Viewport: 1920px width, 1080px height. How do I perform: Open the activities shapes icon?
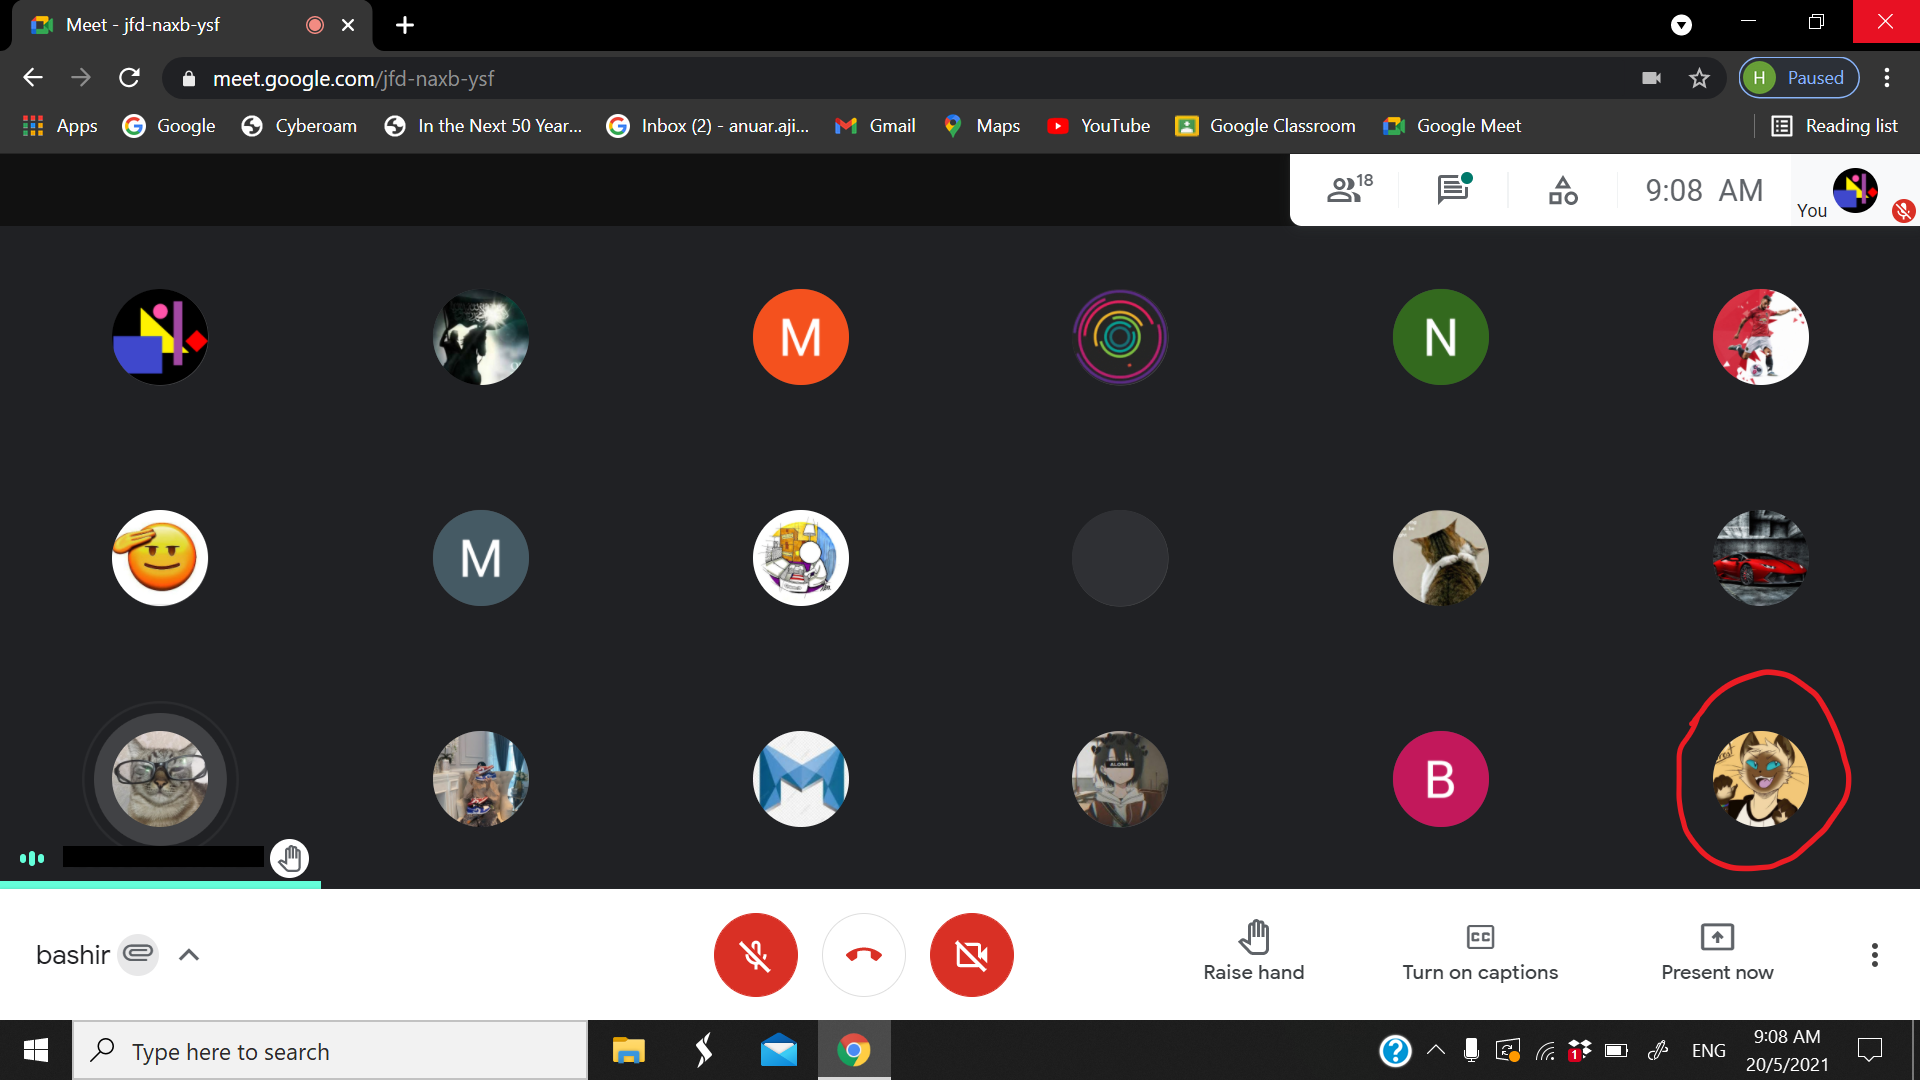[x=1562, y=189]
